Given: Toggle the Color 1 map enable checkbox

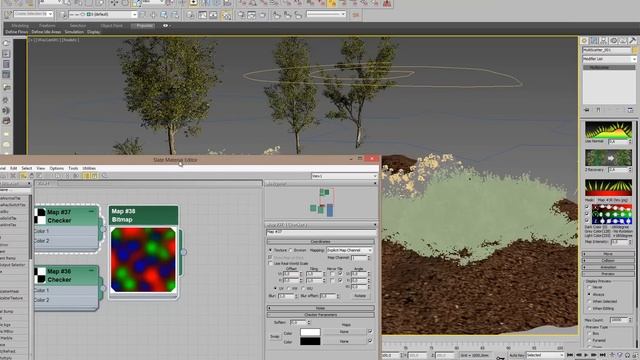Looking at the screenshot, I should (x=370, y=331).
